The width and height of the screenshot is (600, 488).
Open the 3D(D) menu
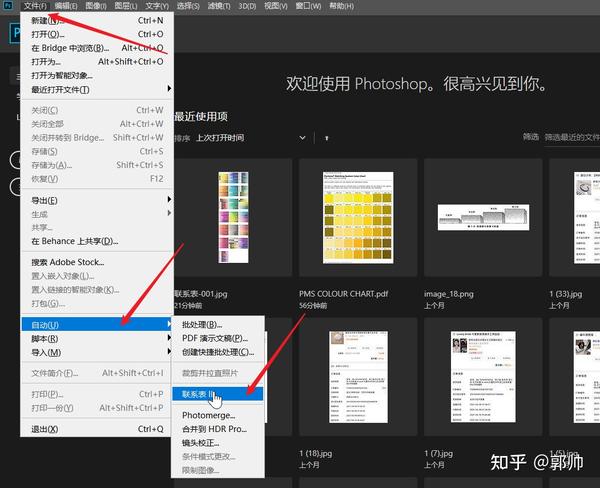point(247,6)
